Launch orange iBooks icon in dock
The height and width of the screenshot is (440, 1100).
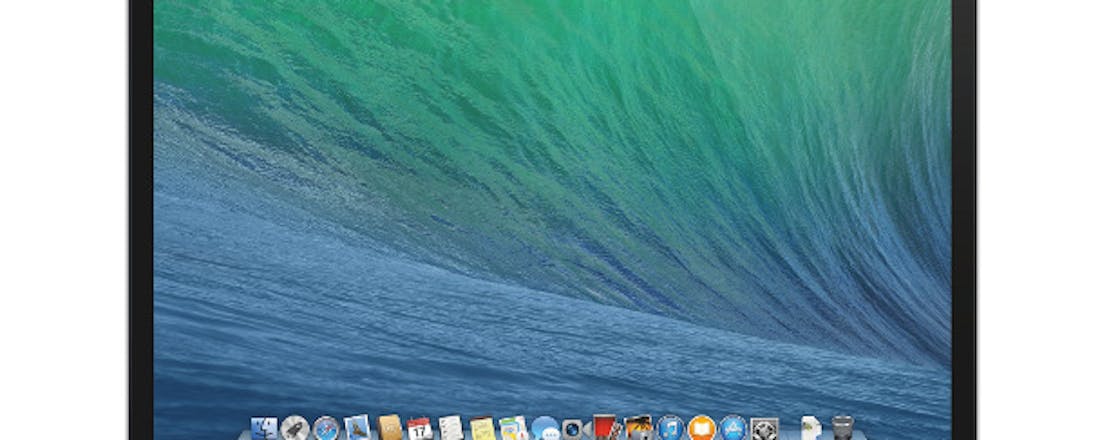(x=702, y=428)
